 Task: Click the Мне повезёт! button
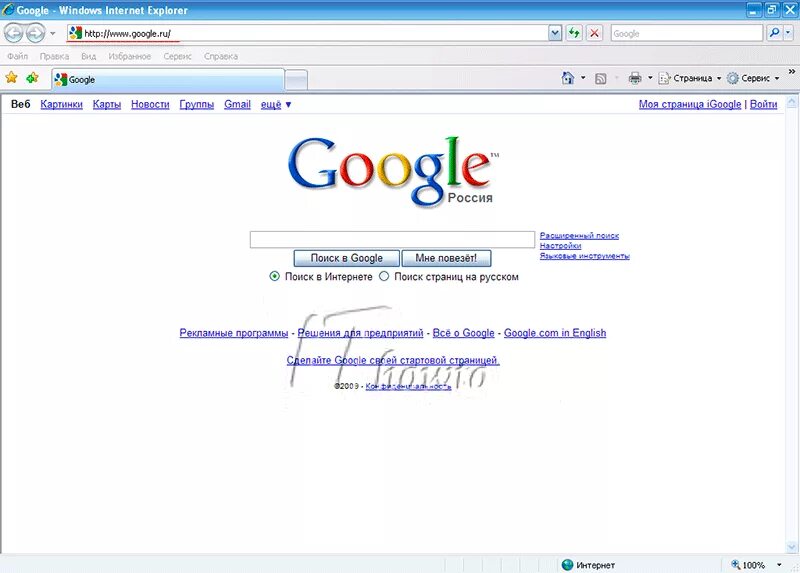click(x=446, y=258)
